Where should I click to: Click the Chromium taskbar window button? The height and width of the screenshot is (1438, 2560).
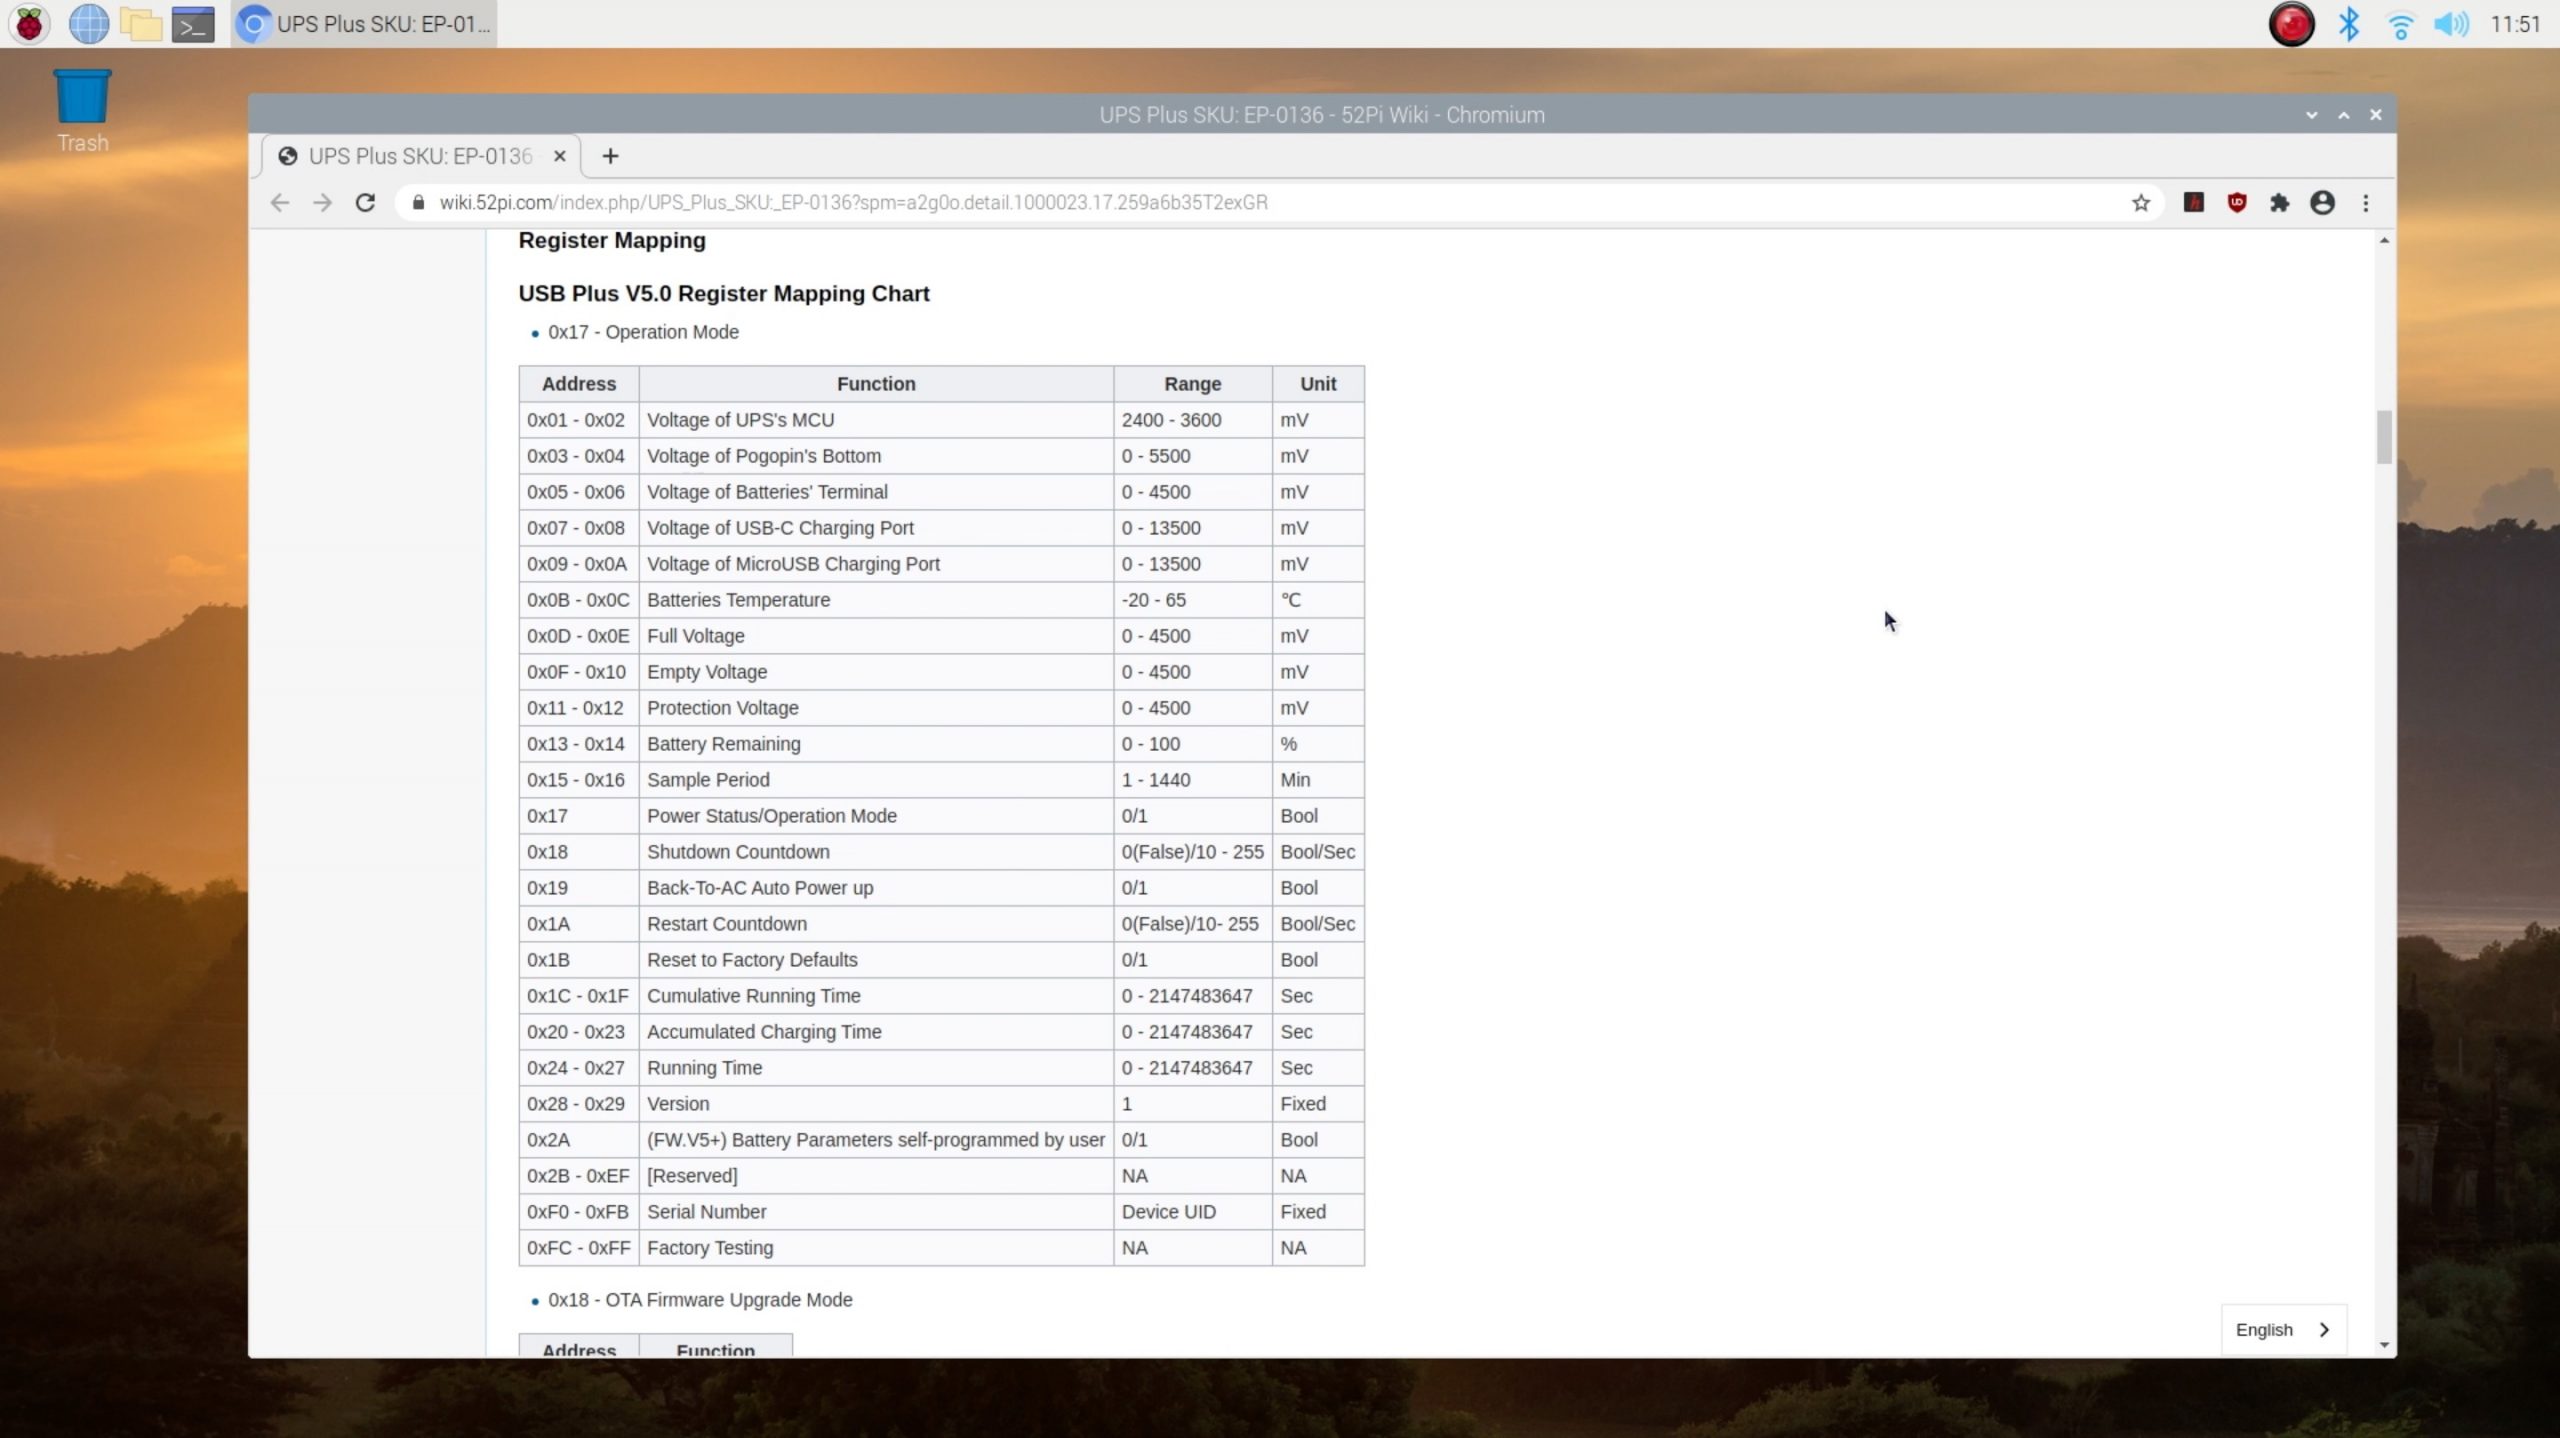365,24
